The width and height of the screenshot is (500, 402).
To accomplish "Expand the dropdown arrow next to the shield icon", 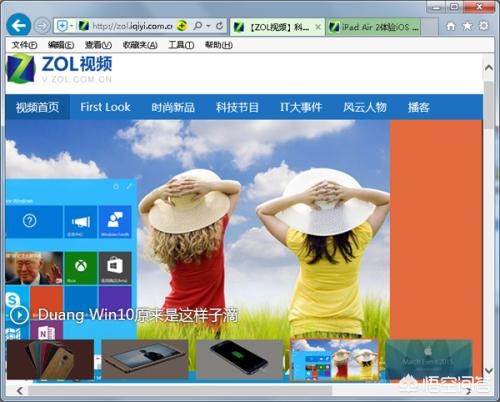I will tap(71, 26).
